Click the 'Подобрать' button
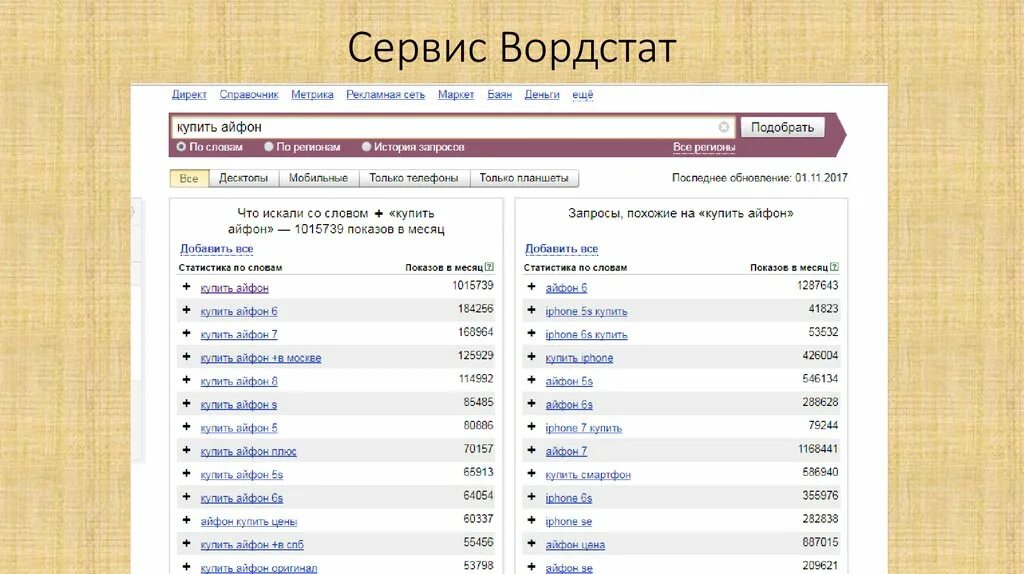This screenshot has width=1024, height=574. click(x=782, y=127)
